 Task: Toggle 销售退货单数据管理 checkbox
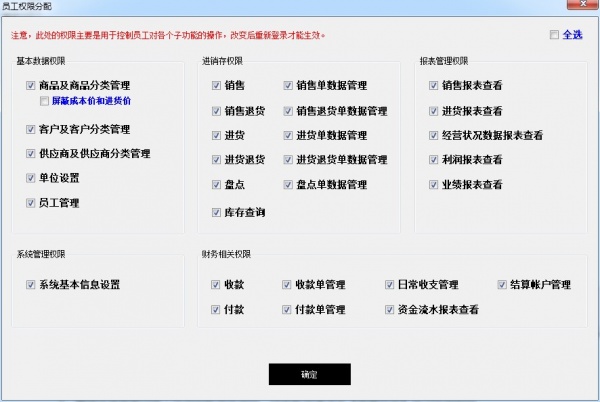tap(288, 111)
